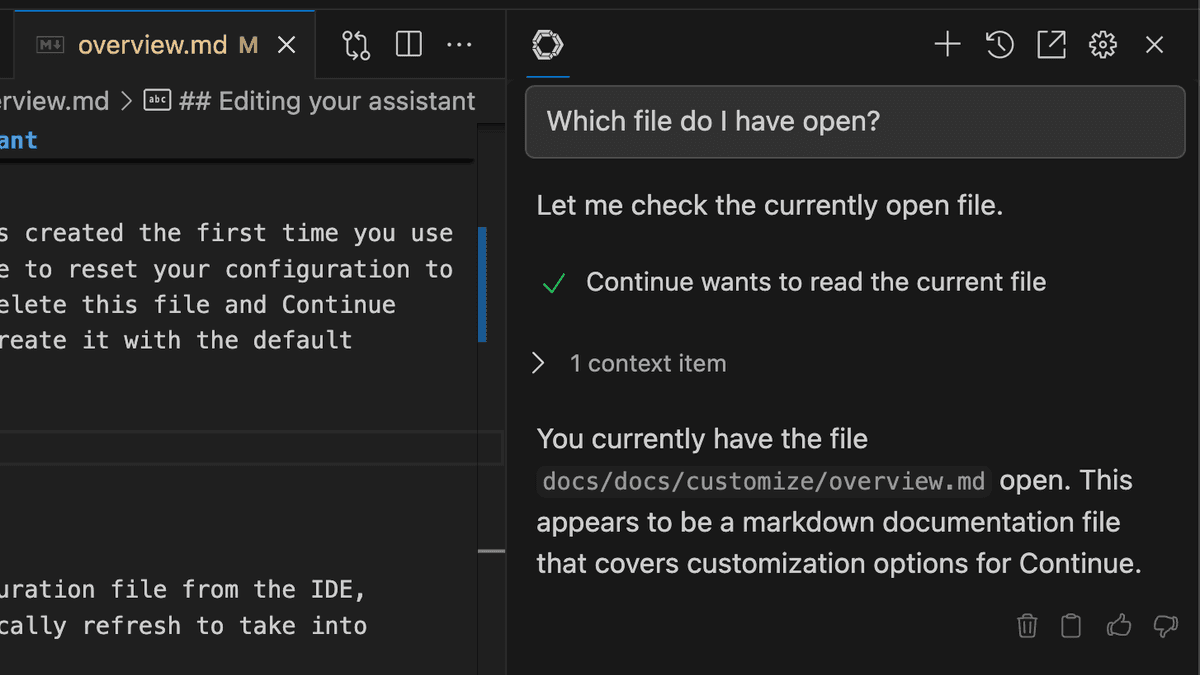Close the Continue side panel
The width and height of the screenshot is (1200, 675).
coord(1155,45)
